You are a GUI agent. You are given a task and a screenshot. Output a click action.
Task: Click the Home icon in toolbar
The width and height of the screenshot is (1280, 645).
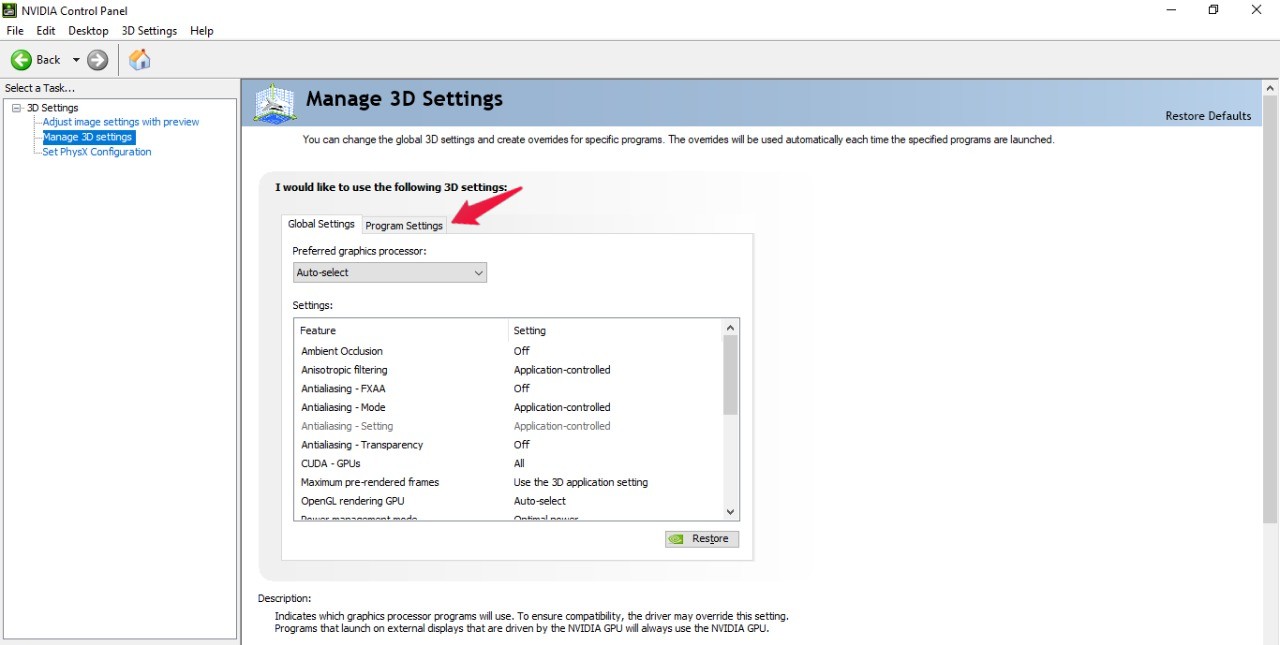click(x=140, y=60)
